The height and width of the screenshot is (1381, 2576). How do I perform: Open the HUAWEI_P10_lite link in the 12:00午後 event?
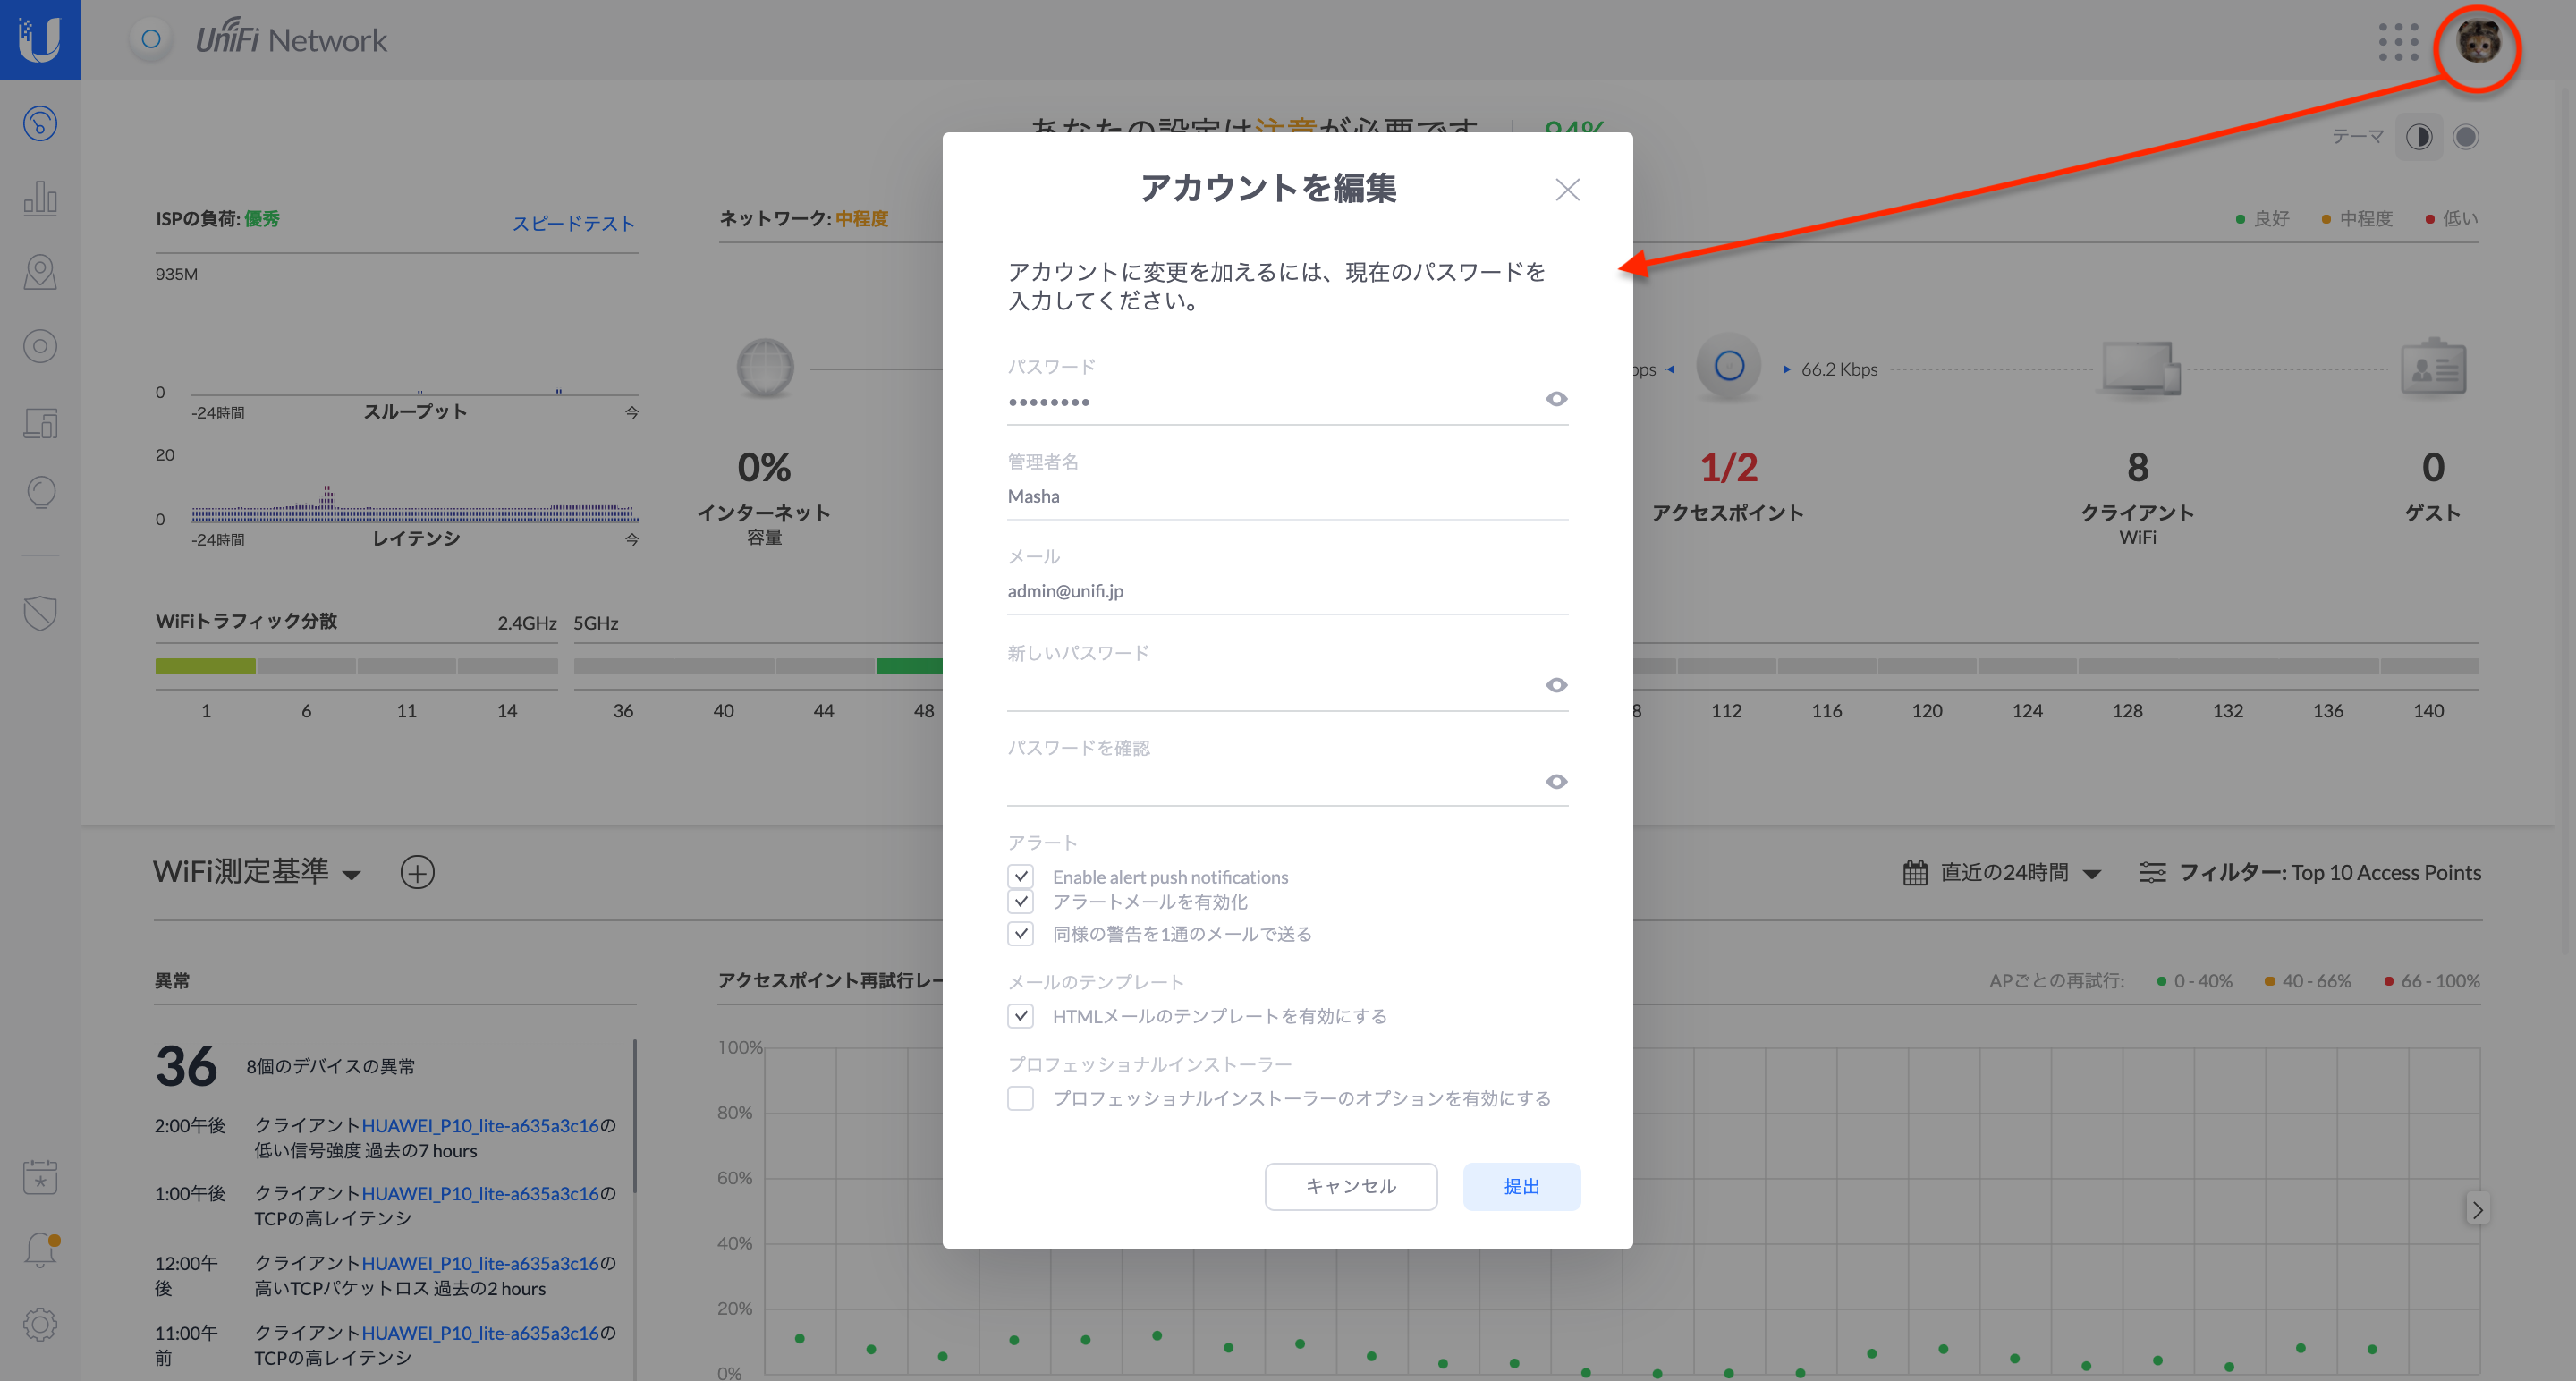click(480, 1263)
